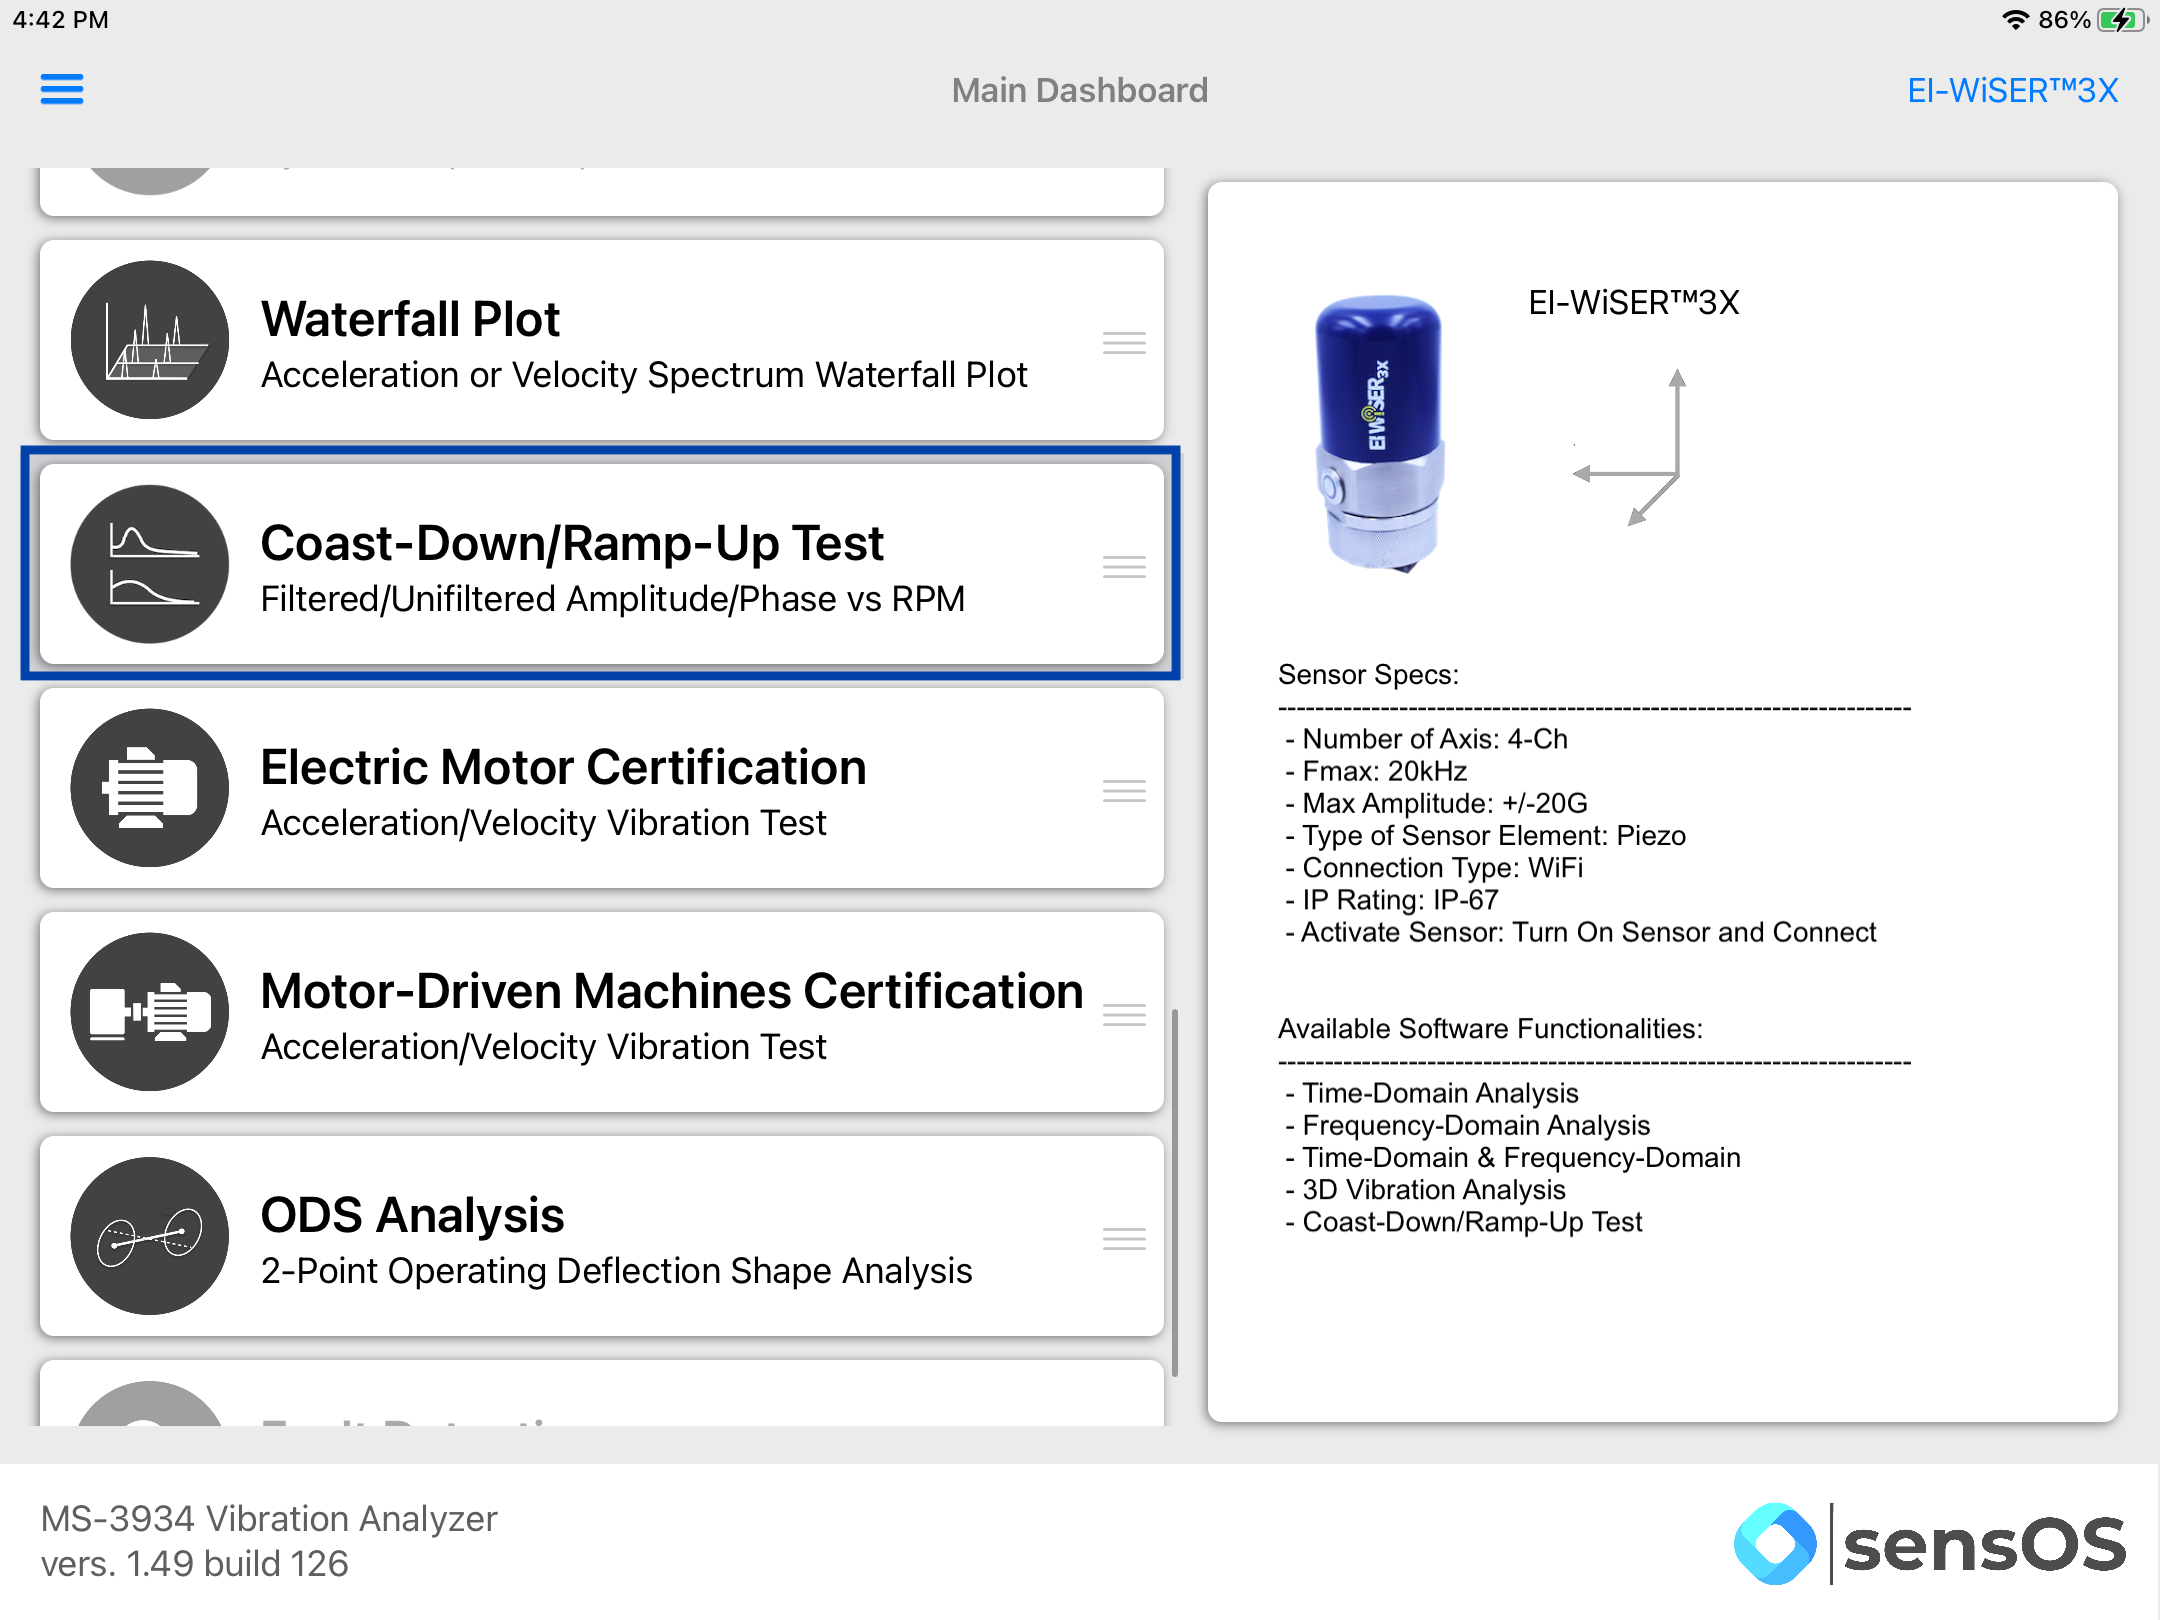Grab ODS Analysis reorder handle
The width and height of the screenshot is (2160, 1620).
[1124, 1239]
